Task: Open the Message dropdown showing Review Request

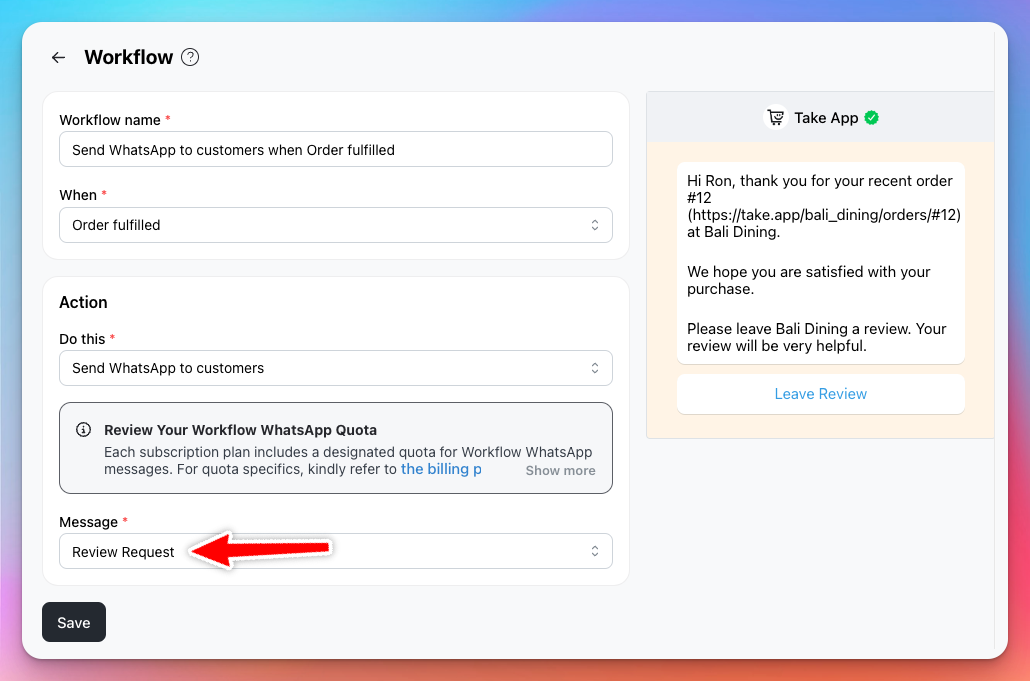Action: coord(336,552)
